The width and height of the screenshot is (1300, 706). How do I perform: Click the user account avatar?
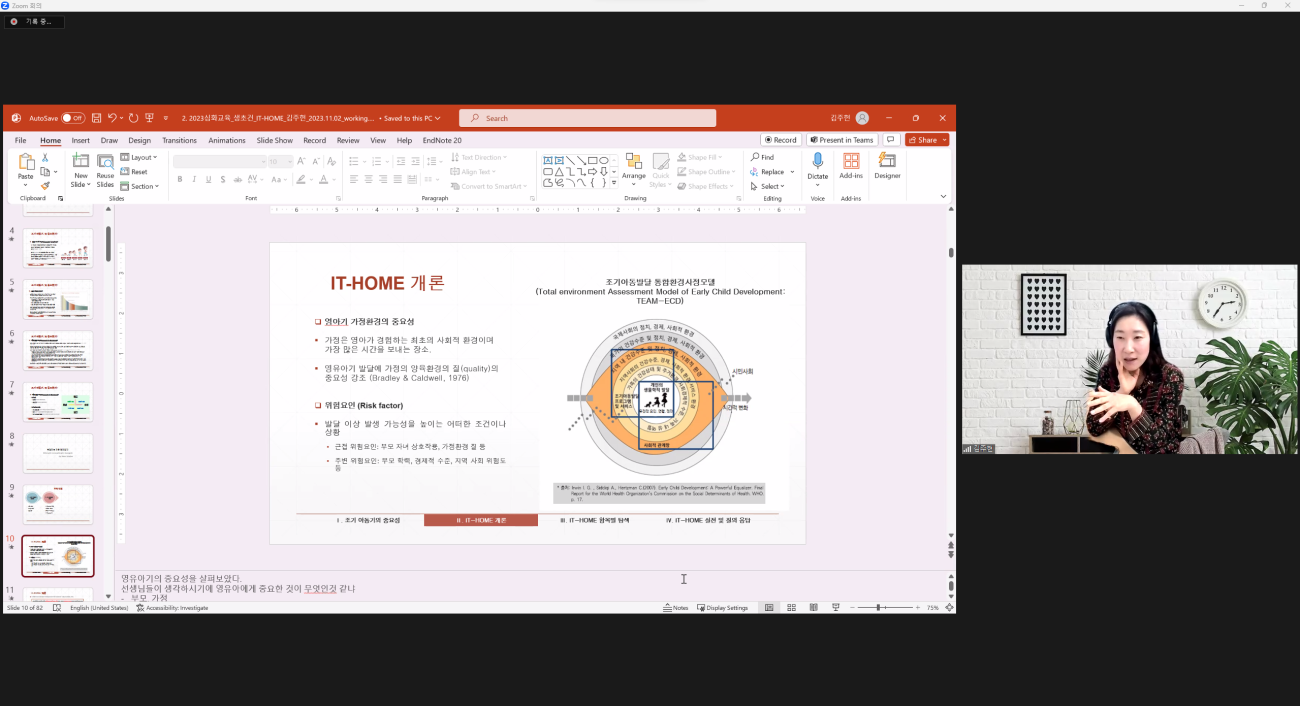(862, 118)
